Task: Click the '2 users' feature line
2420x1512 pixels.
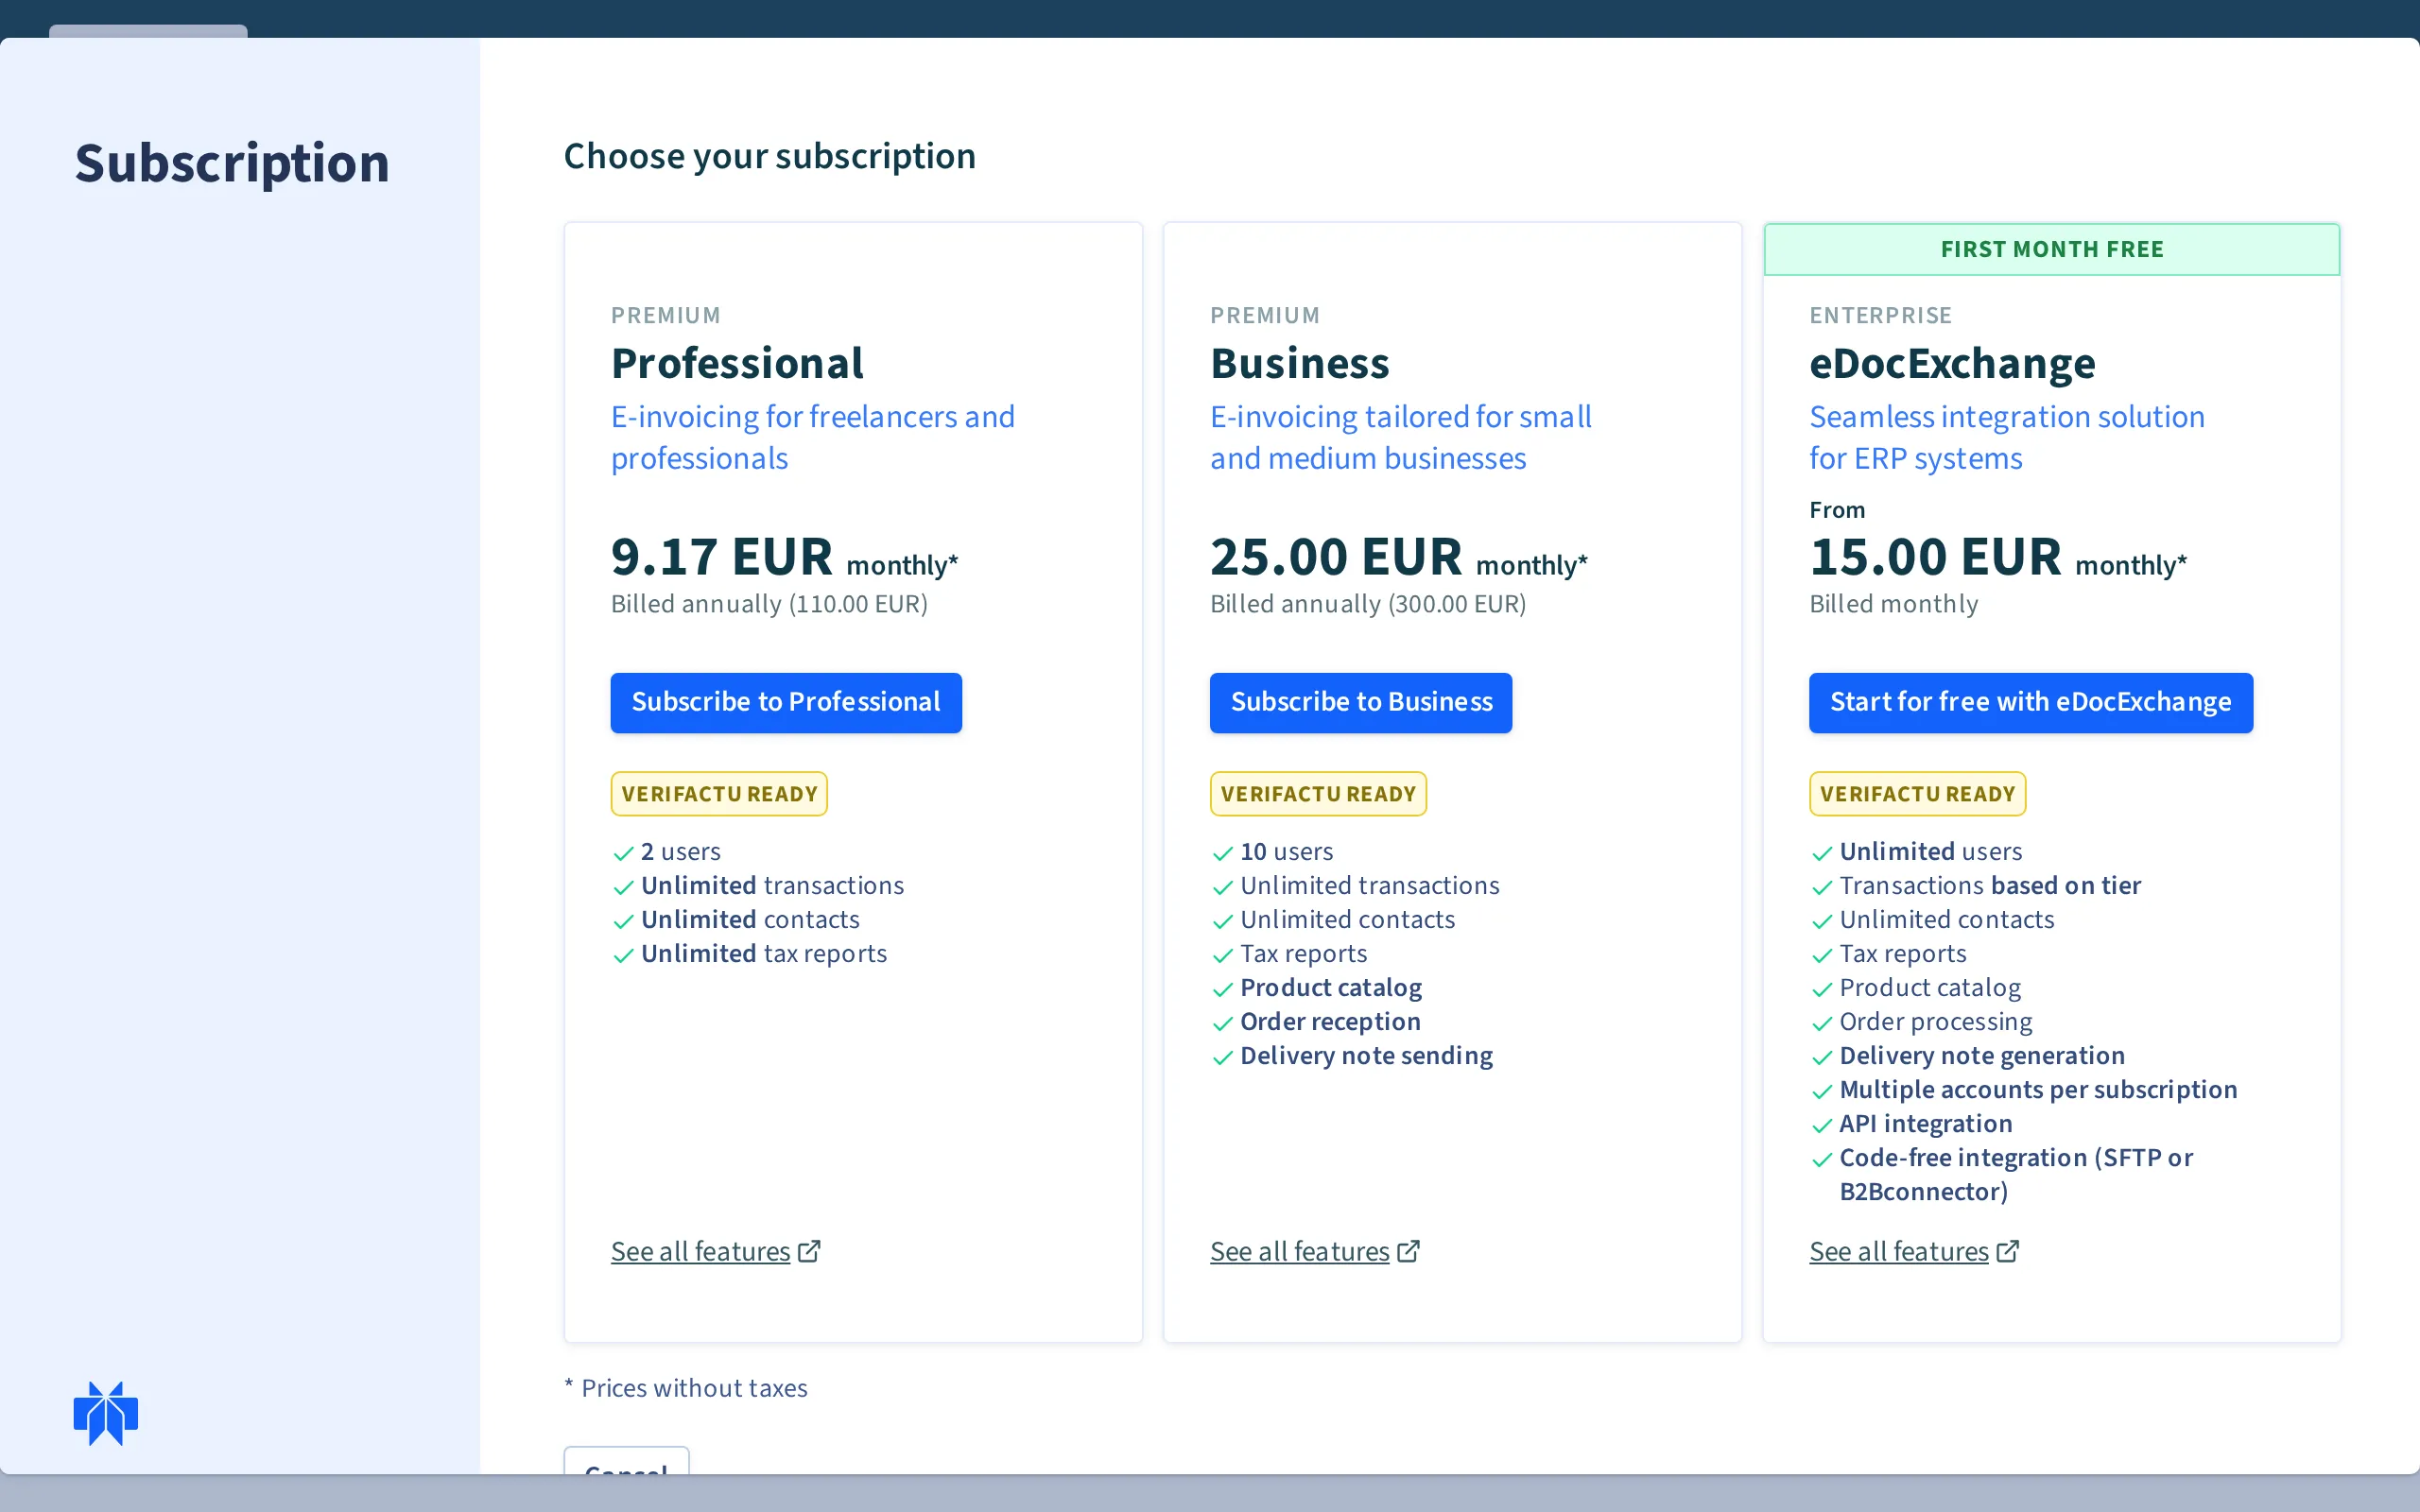Action: click(x=681, y=851)
